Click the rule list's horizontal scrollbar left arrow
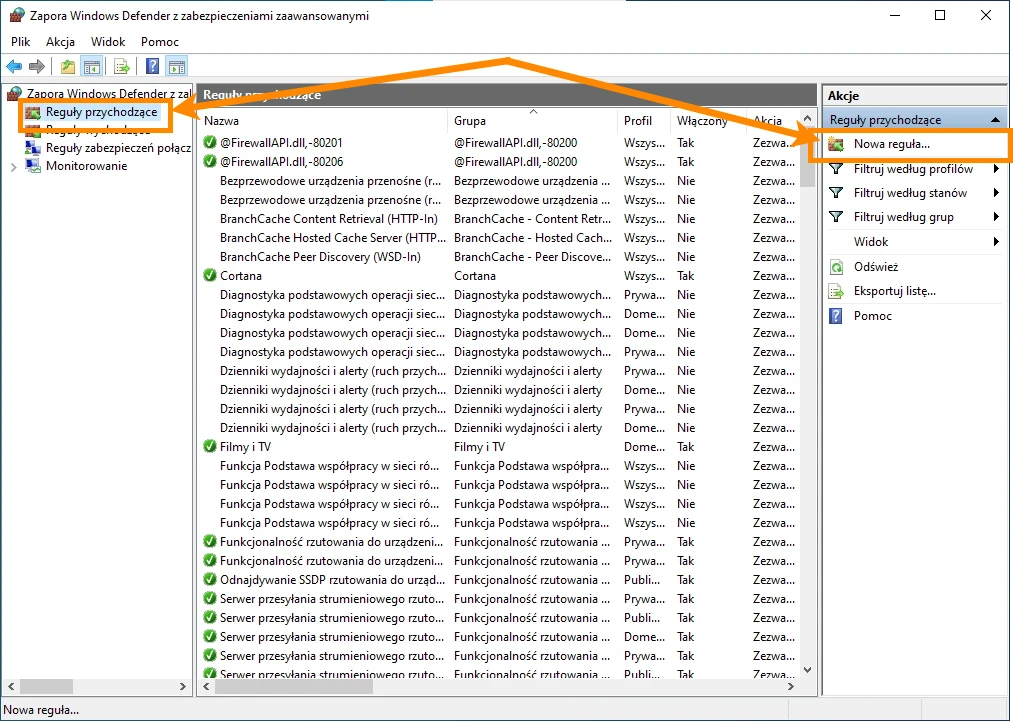1013x722 pixels. click(206, 686)
